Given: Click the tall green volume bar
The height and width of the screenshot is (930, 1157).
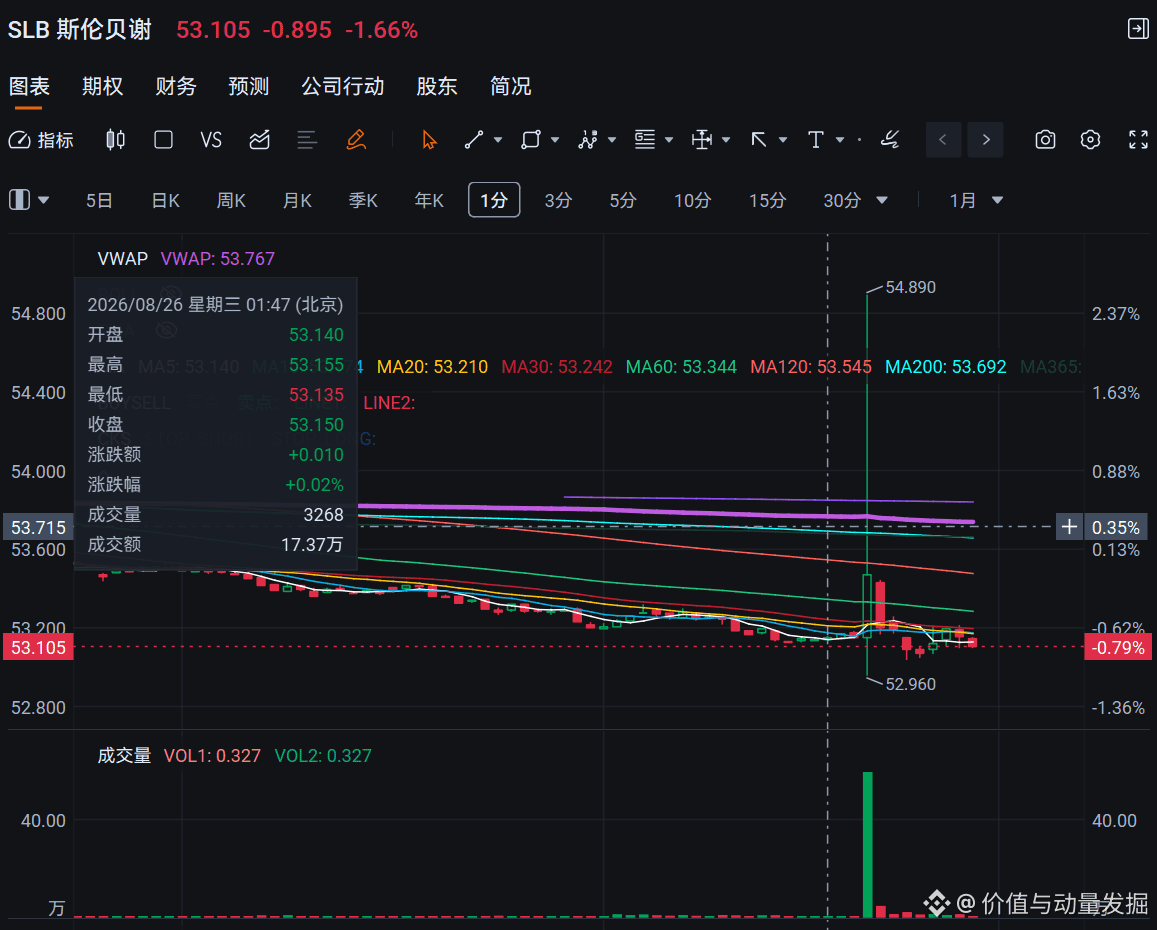Looking at the screenshot, I should click(x=868, y=844).
